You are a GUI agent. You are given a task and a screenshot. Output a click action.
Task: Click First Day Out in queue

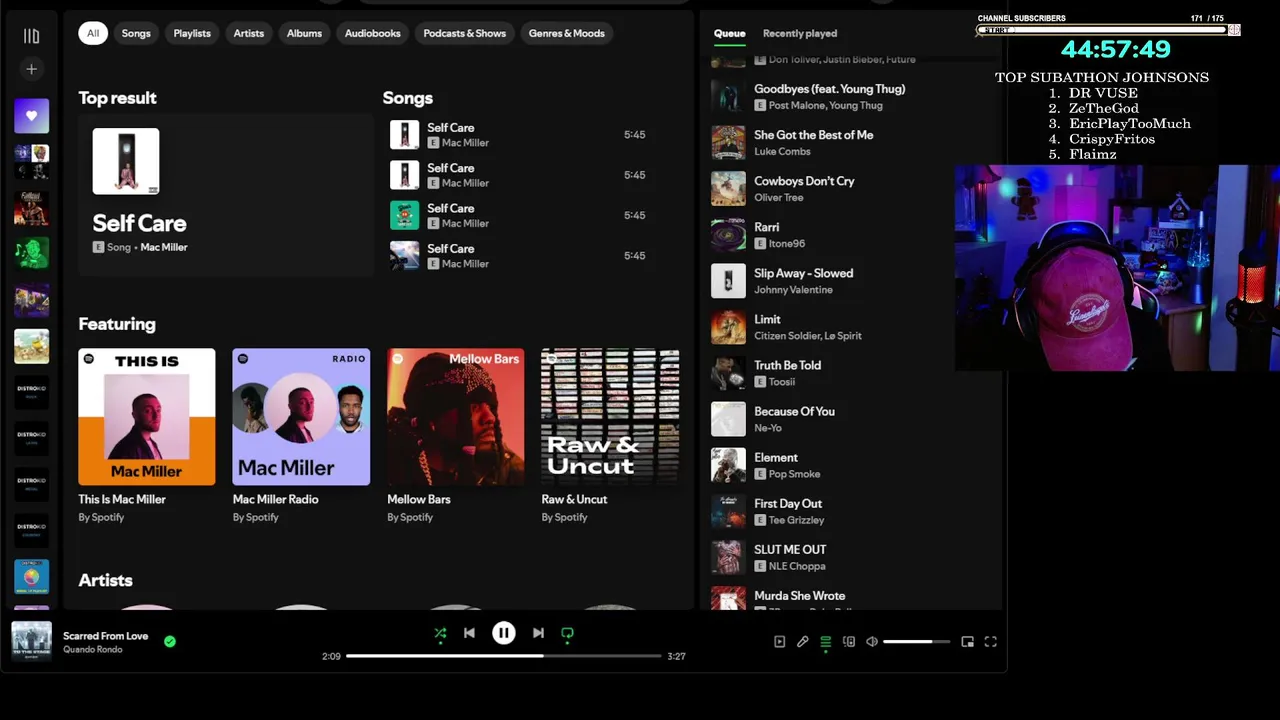pos(787,503)
